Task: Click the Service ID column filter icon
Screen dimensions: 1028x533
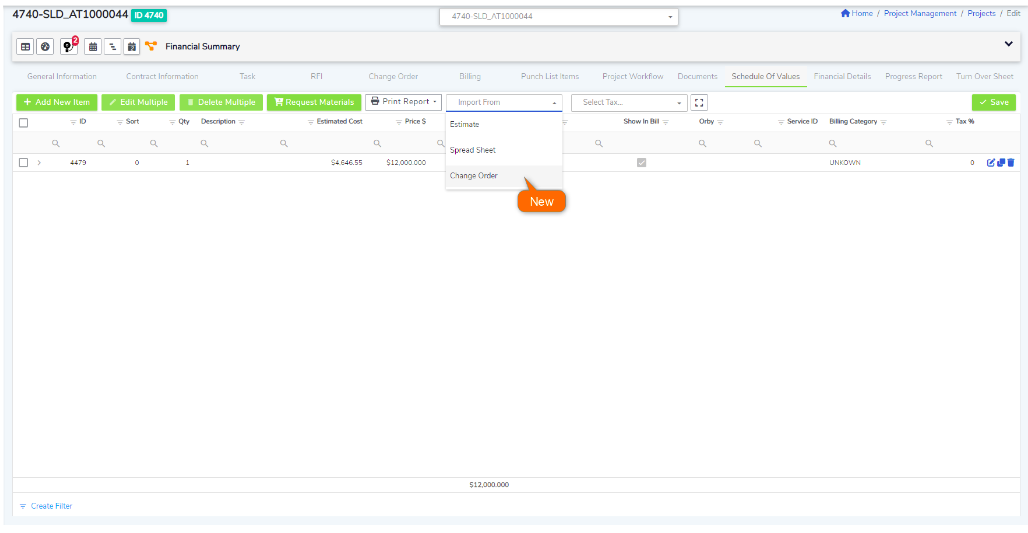Action: [x=781, y=122]
